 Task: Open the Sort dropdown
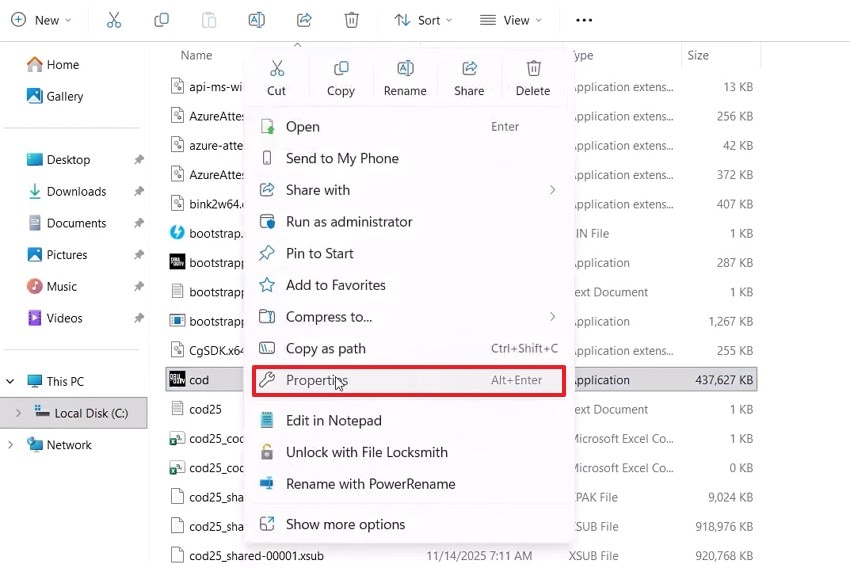[423, 20]
